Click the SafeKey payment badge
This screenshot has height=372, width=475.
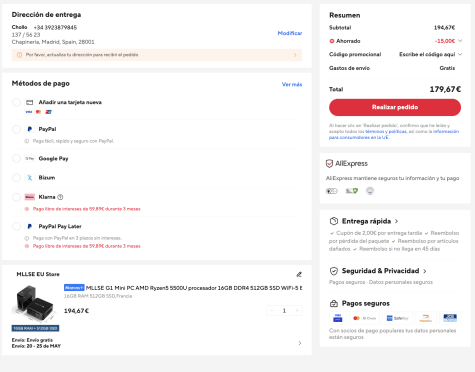click(397, 318)
